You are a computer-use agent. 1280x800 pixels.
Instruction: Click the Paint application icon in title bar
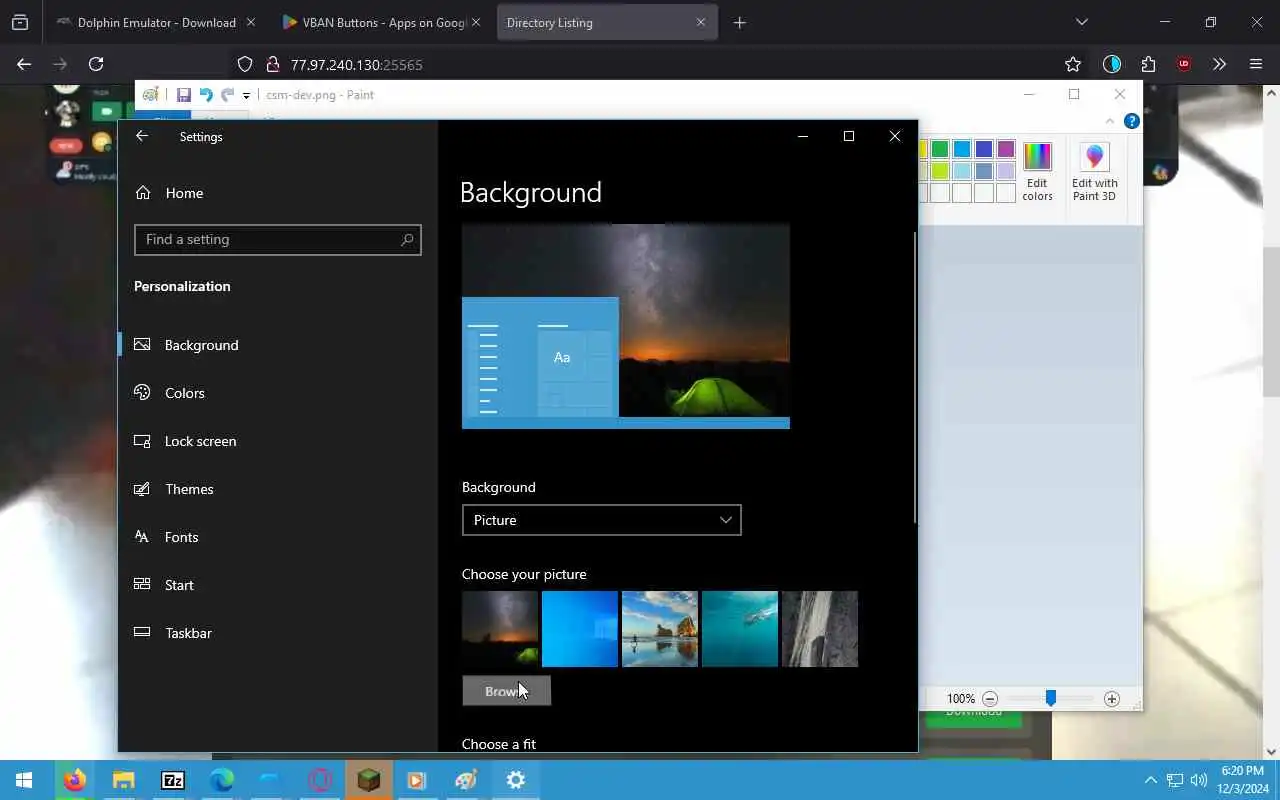tap(151, 95)
